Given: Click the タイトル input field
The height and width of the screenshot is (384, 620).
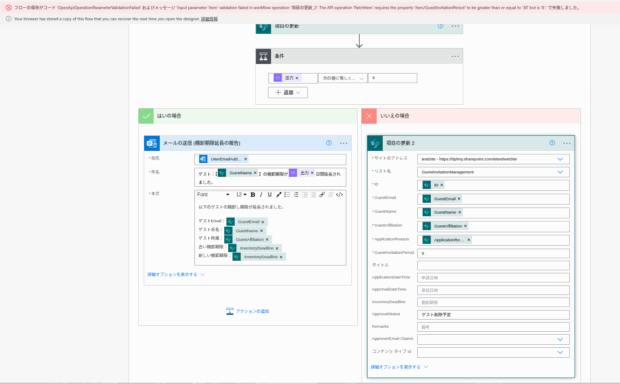Looking at the screenshot, I should click(x=493, y=265).
